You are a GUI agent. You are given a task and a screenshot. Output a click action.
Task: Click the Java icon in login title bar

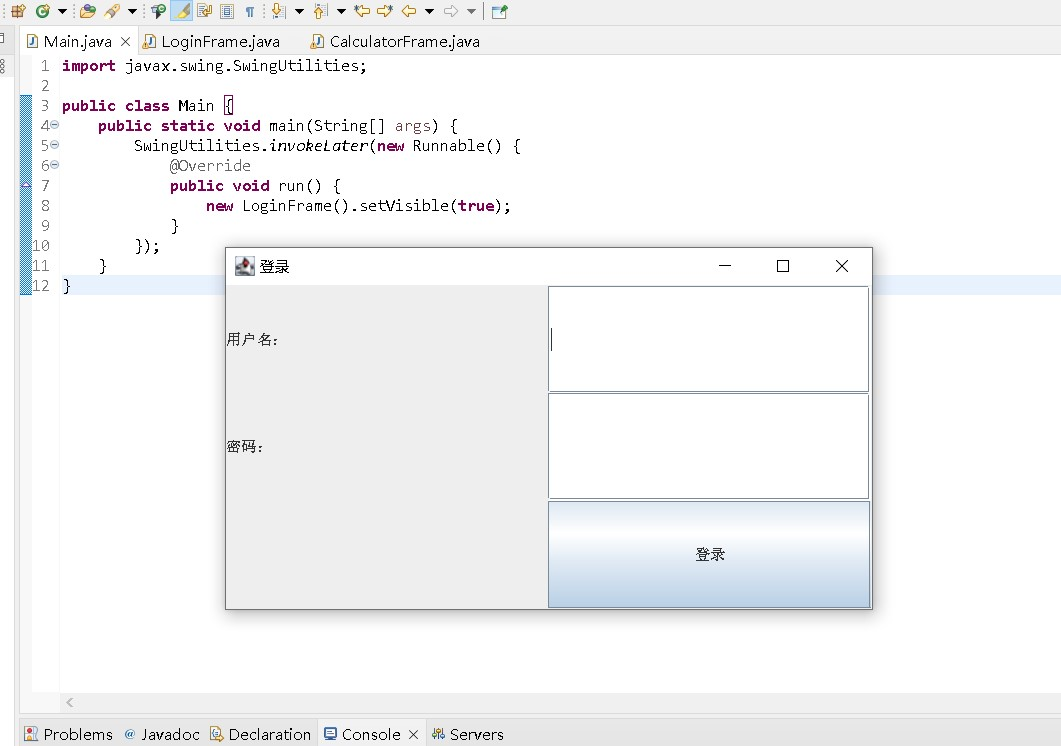coord(244,266)
